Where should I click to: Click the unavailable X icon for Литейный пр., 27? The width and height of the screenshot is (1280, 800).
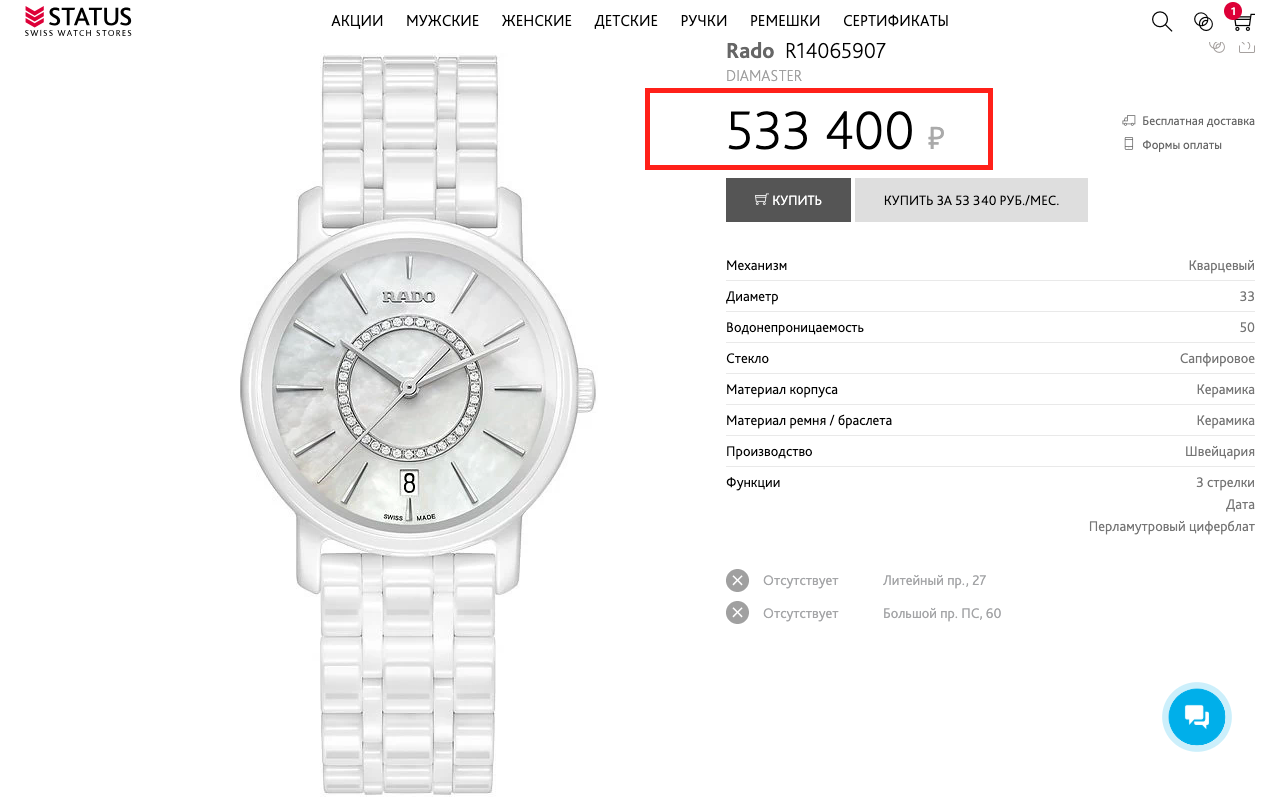click(x=737, y=581)
